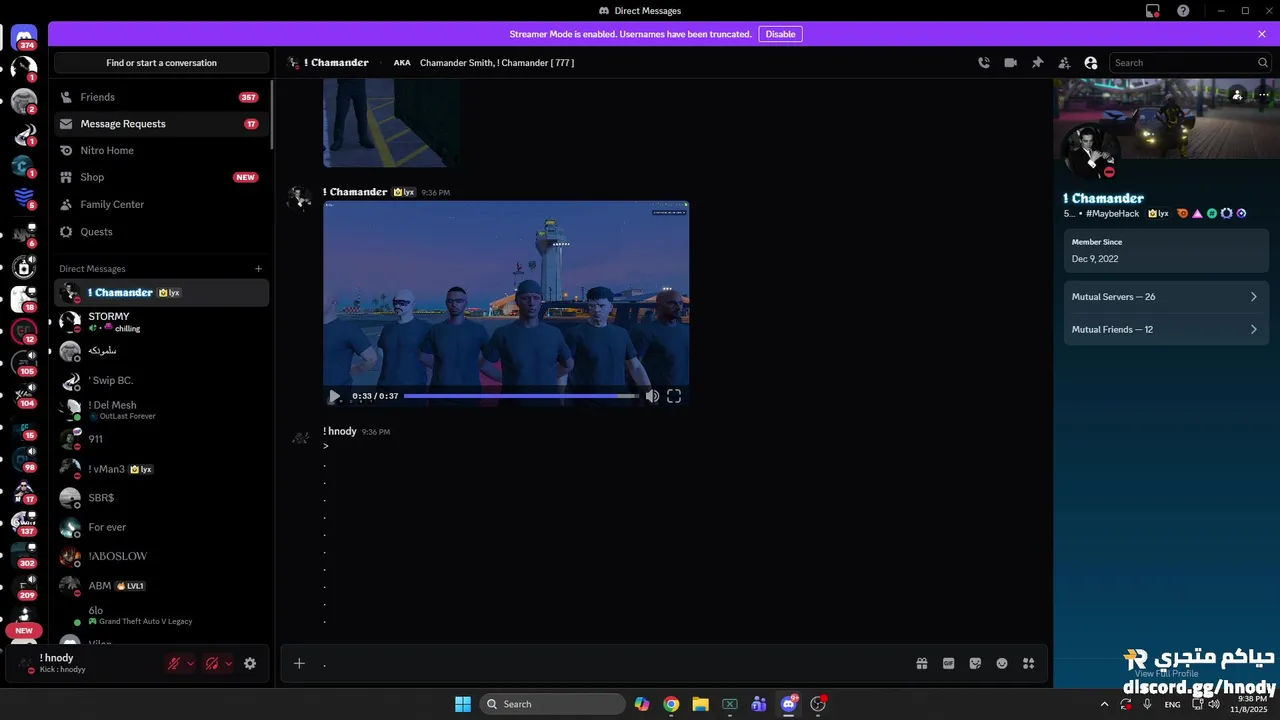This screenshot has height=720, width=1280.
Task: Open ' Swip BC. conversation
Action: (161, 380)
